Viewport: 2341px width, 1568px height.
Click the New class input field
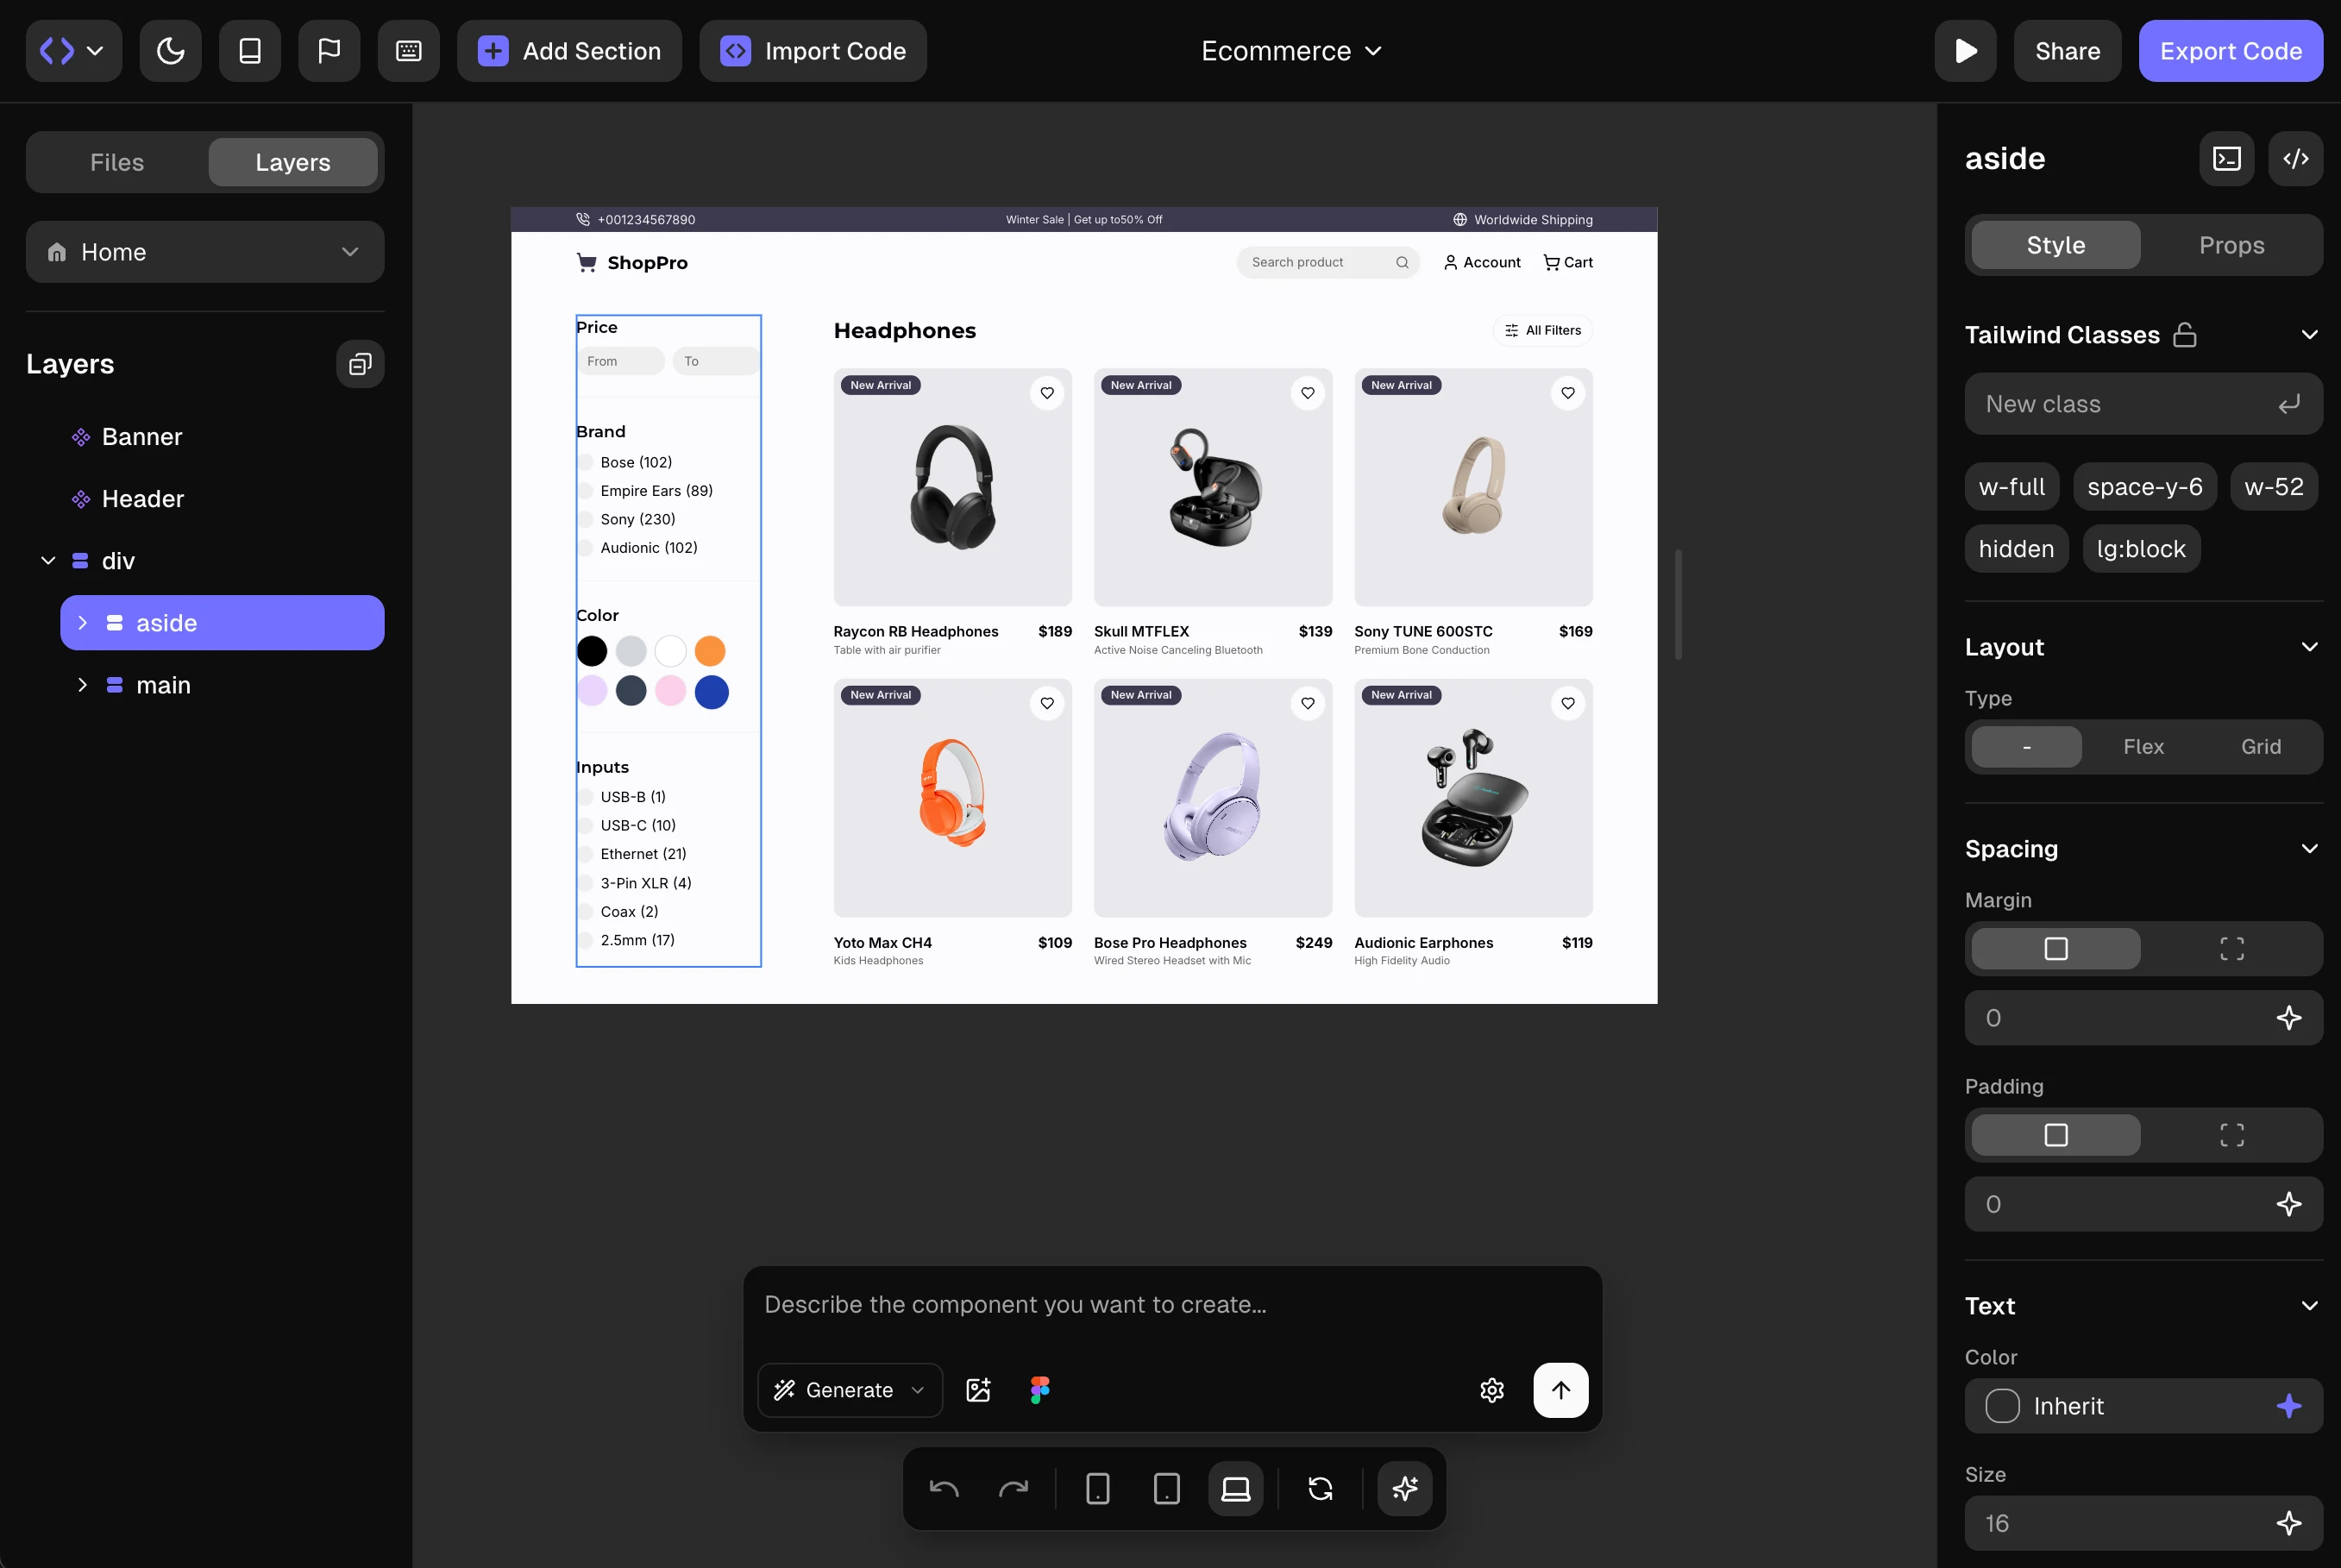pyautogui.click(x=2143, y=404)
